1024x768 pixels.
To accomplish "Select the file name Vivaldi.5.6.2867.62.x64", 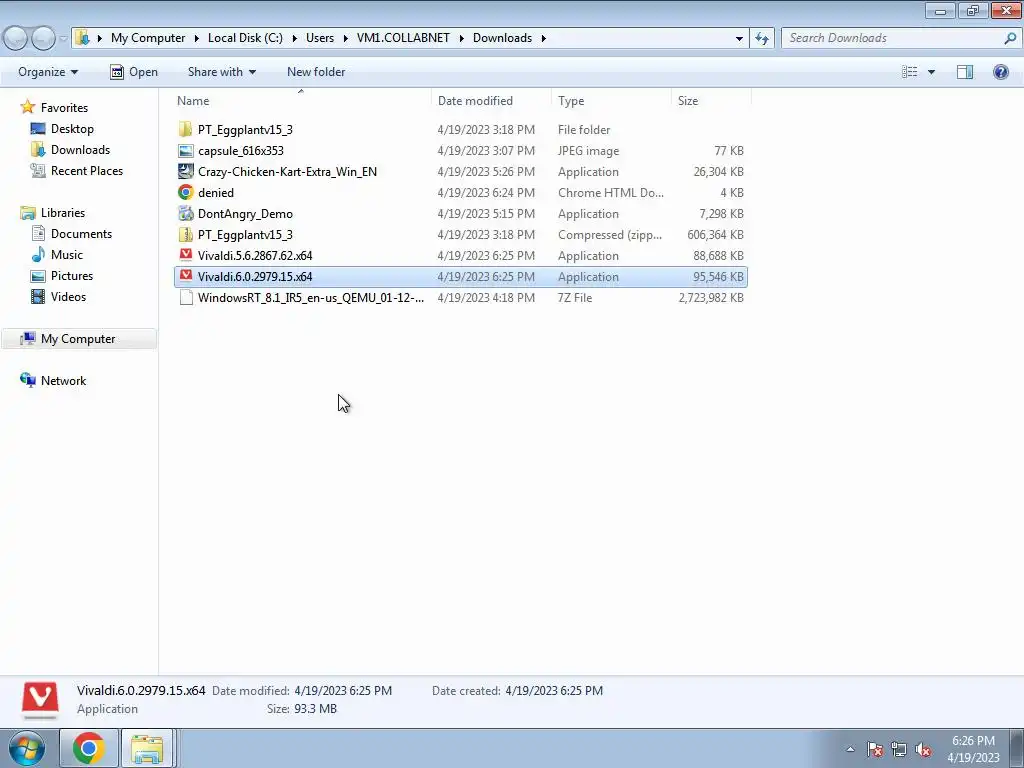I will (255, 255).
